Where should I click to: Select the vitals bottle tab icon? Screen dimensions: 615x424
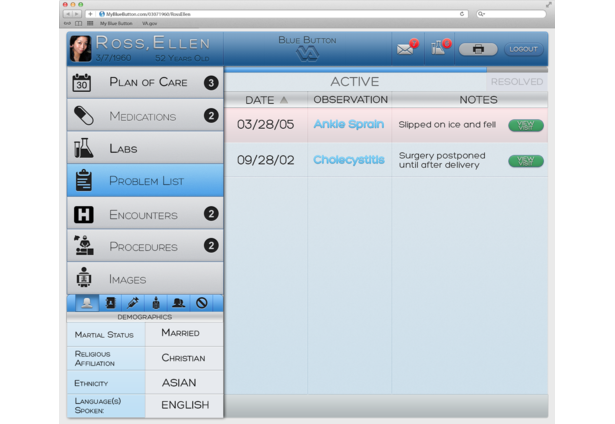[156, 303]
